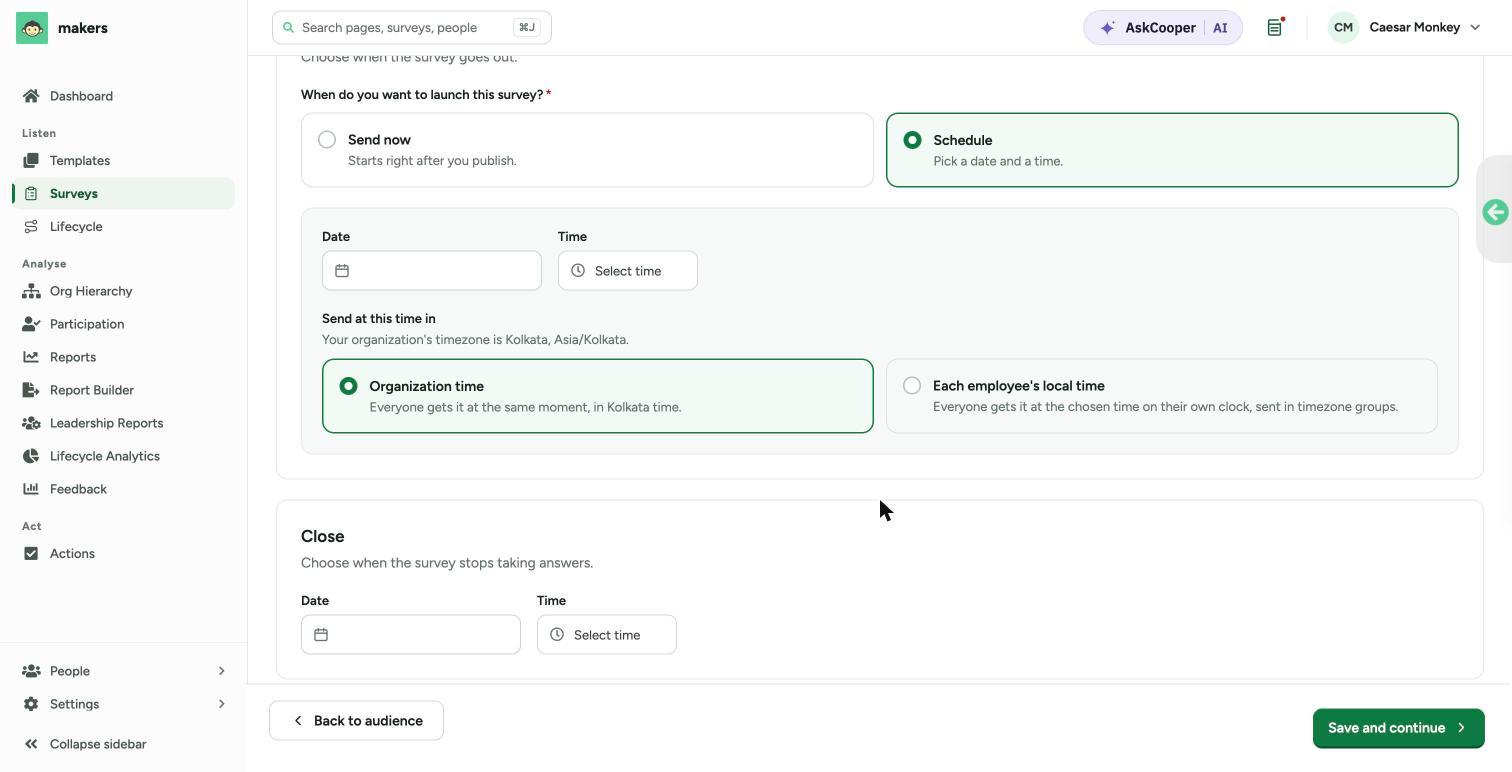The image size is (1512, 772).
Task: Click the Org Hierarchy icon
Action: [31, 291]
